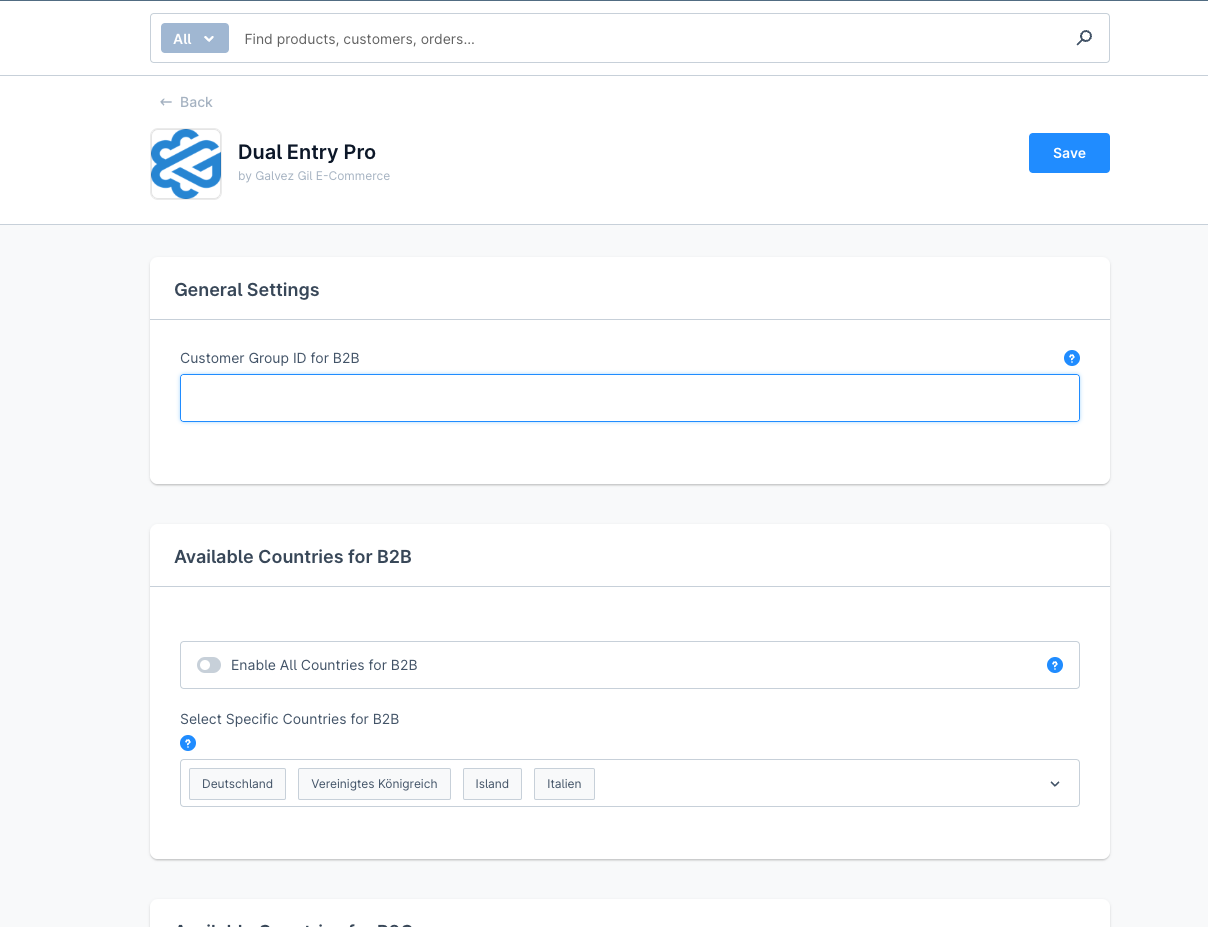The height and width of the screenshot is (927, 1208).
Task: Go Back to previous page
Action: pyautogui.click(x=186, y=102)
